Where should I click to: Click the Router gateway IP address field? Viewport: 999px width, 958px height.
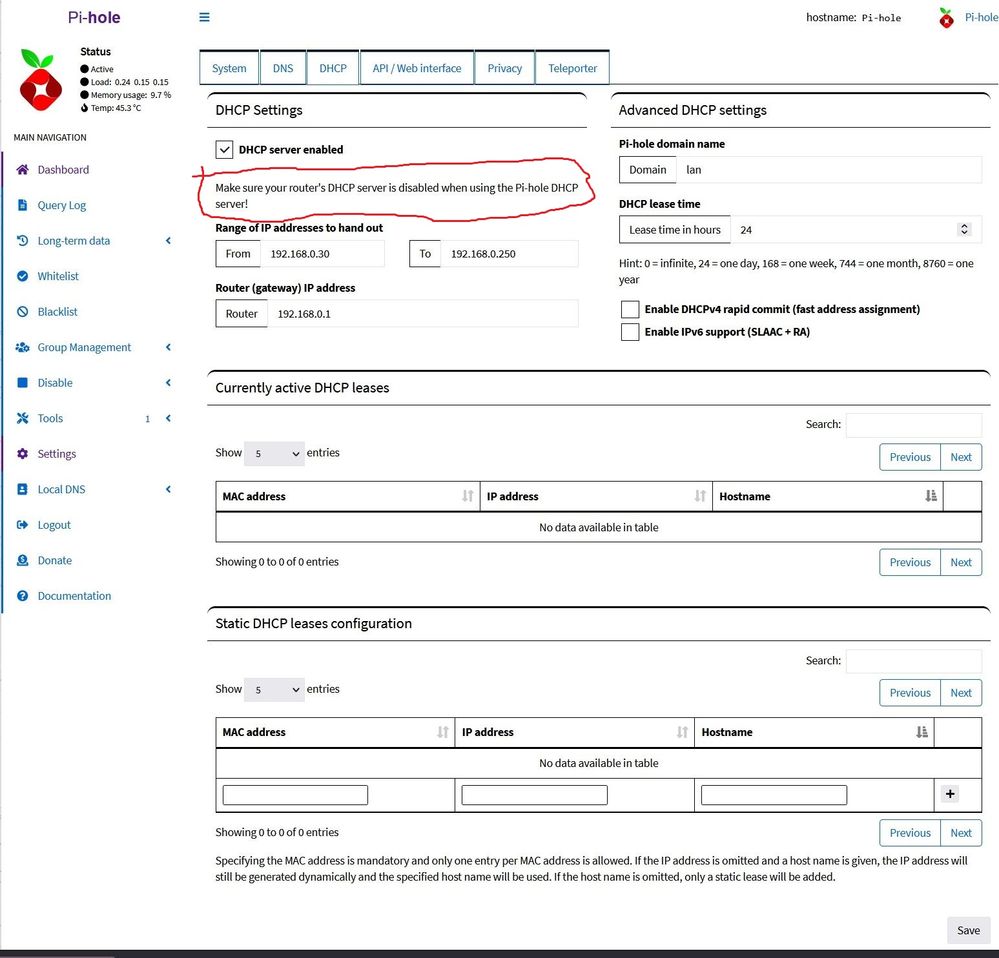(x=422, y=314)
